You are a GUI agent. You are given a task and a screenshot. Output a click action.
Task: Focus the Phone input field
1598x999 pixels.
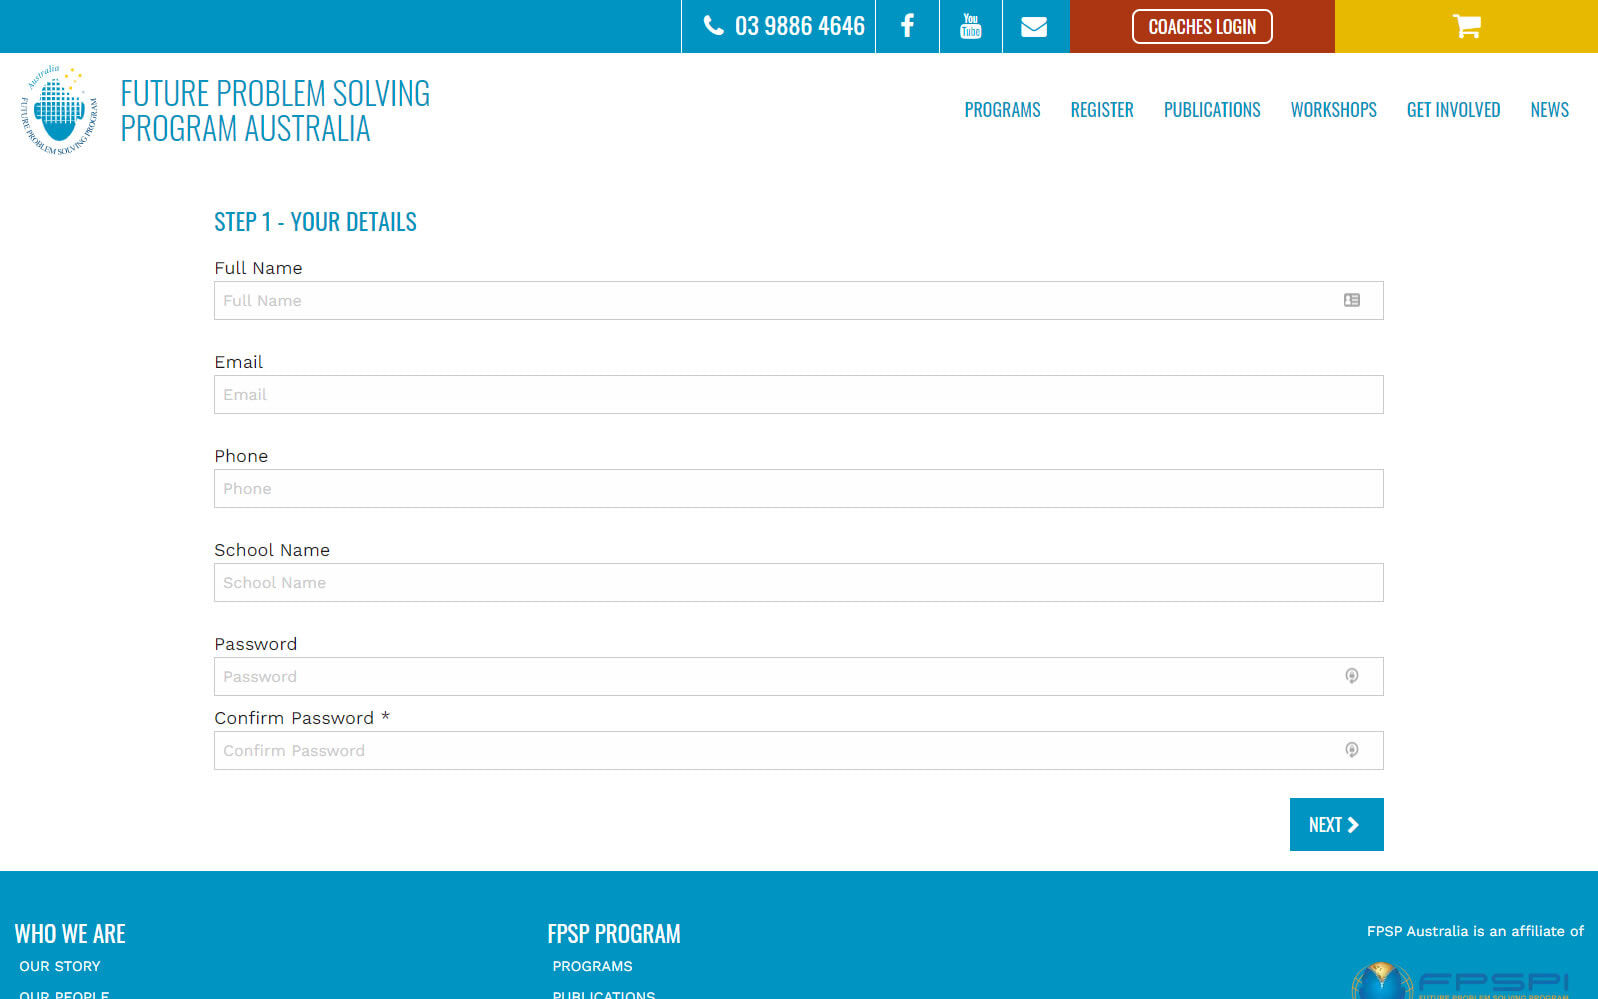pos(799,489)
